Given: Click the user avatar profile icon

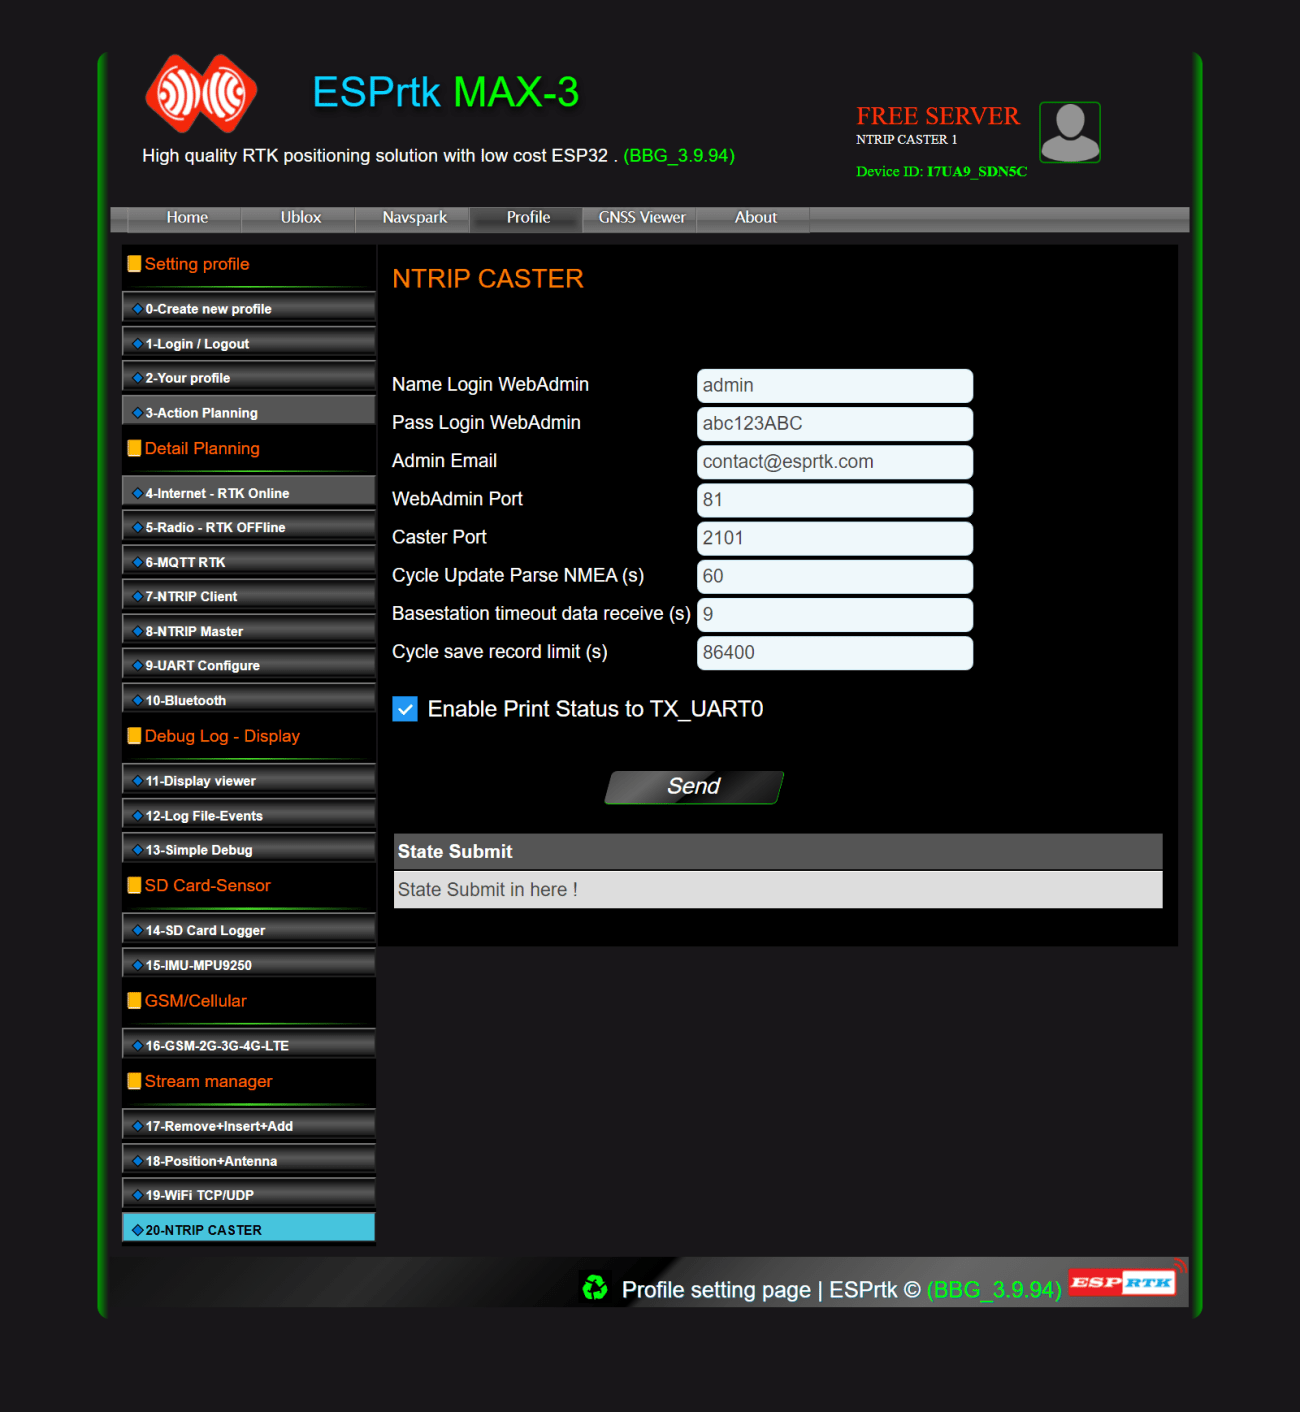Looking at the screenshot, I should (1069, 132).
